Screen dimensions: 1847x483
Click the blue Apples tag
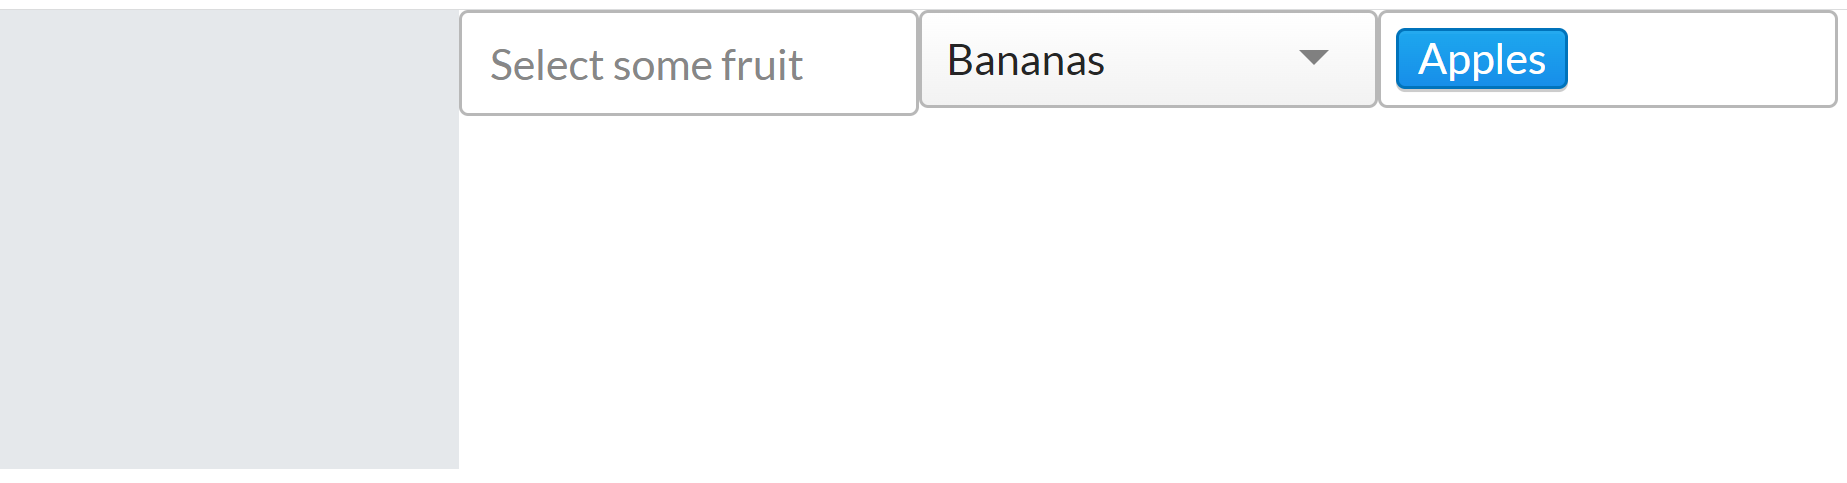tap(1481, 59)
